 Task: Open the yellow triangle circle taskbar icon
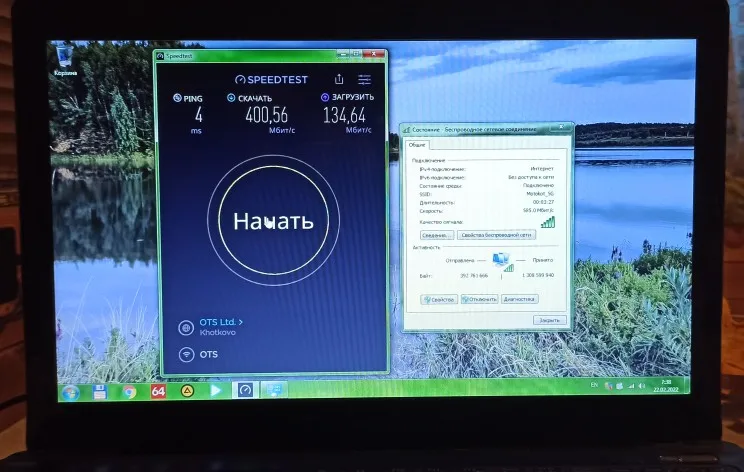pos(187,391)
